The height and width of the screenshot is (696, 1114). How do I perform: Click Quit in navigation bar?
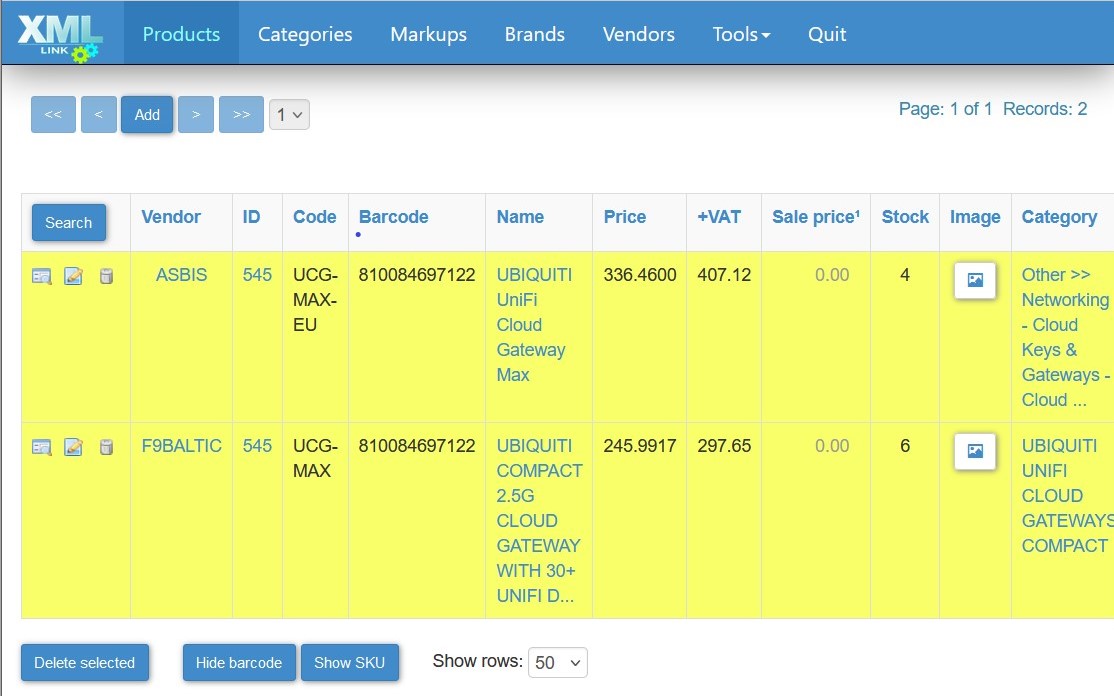827,34
